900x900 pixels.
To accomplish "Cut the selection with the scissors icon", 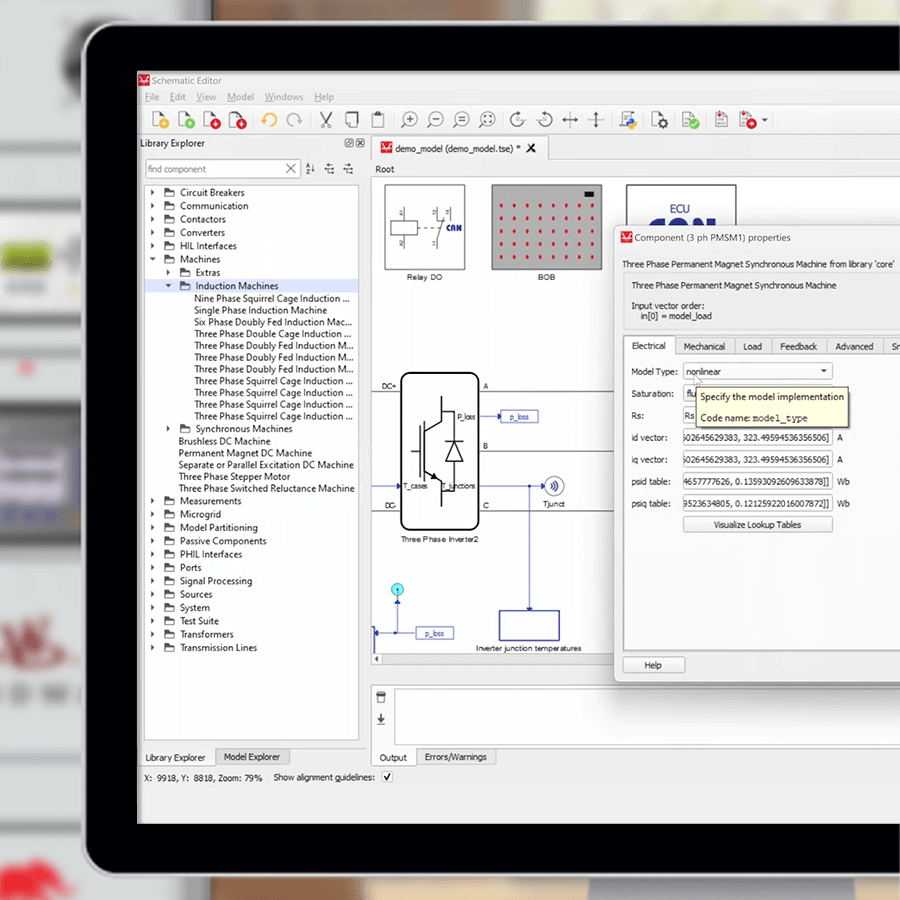I will point(326,120).
